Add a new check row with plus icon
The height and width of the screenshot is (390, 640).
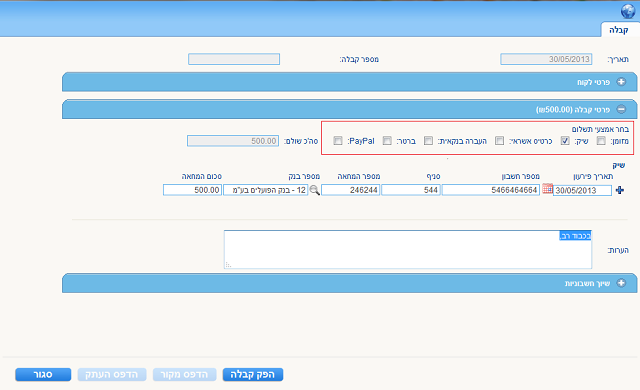point(620,190)
